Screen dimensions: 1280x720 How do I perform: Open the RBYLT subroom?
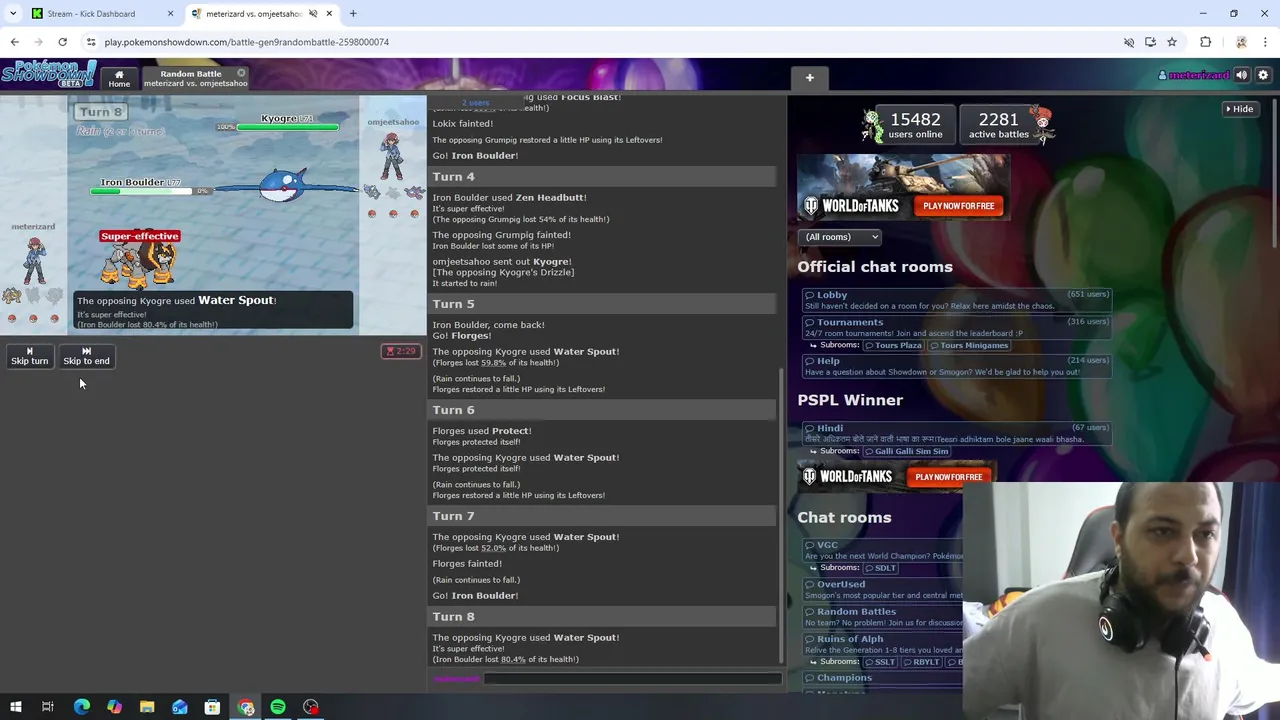pos(921,662)
